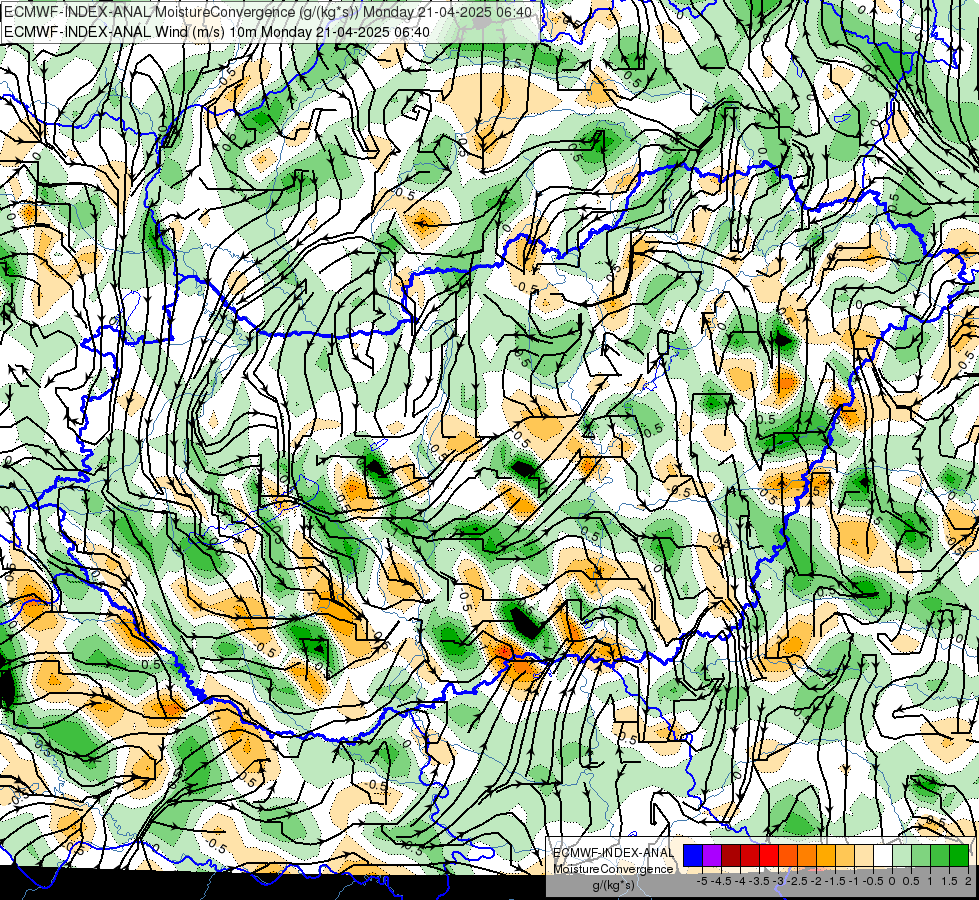
Task: Click the purple legend swatch
Action: 712,856
